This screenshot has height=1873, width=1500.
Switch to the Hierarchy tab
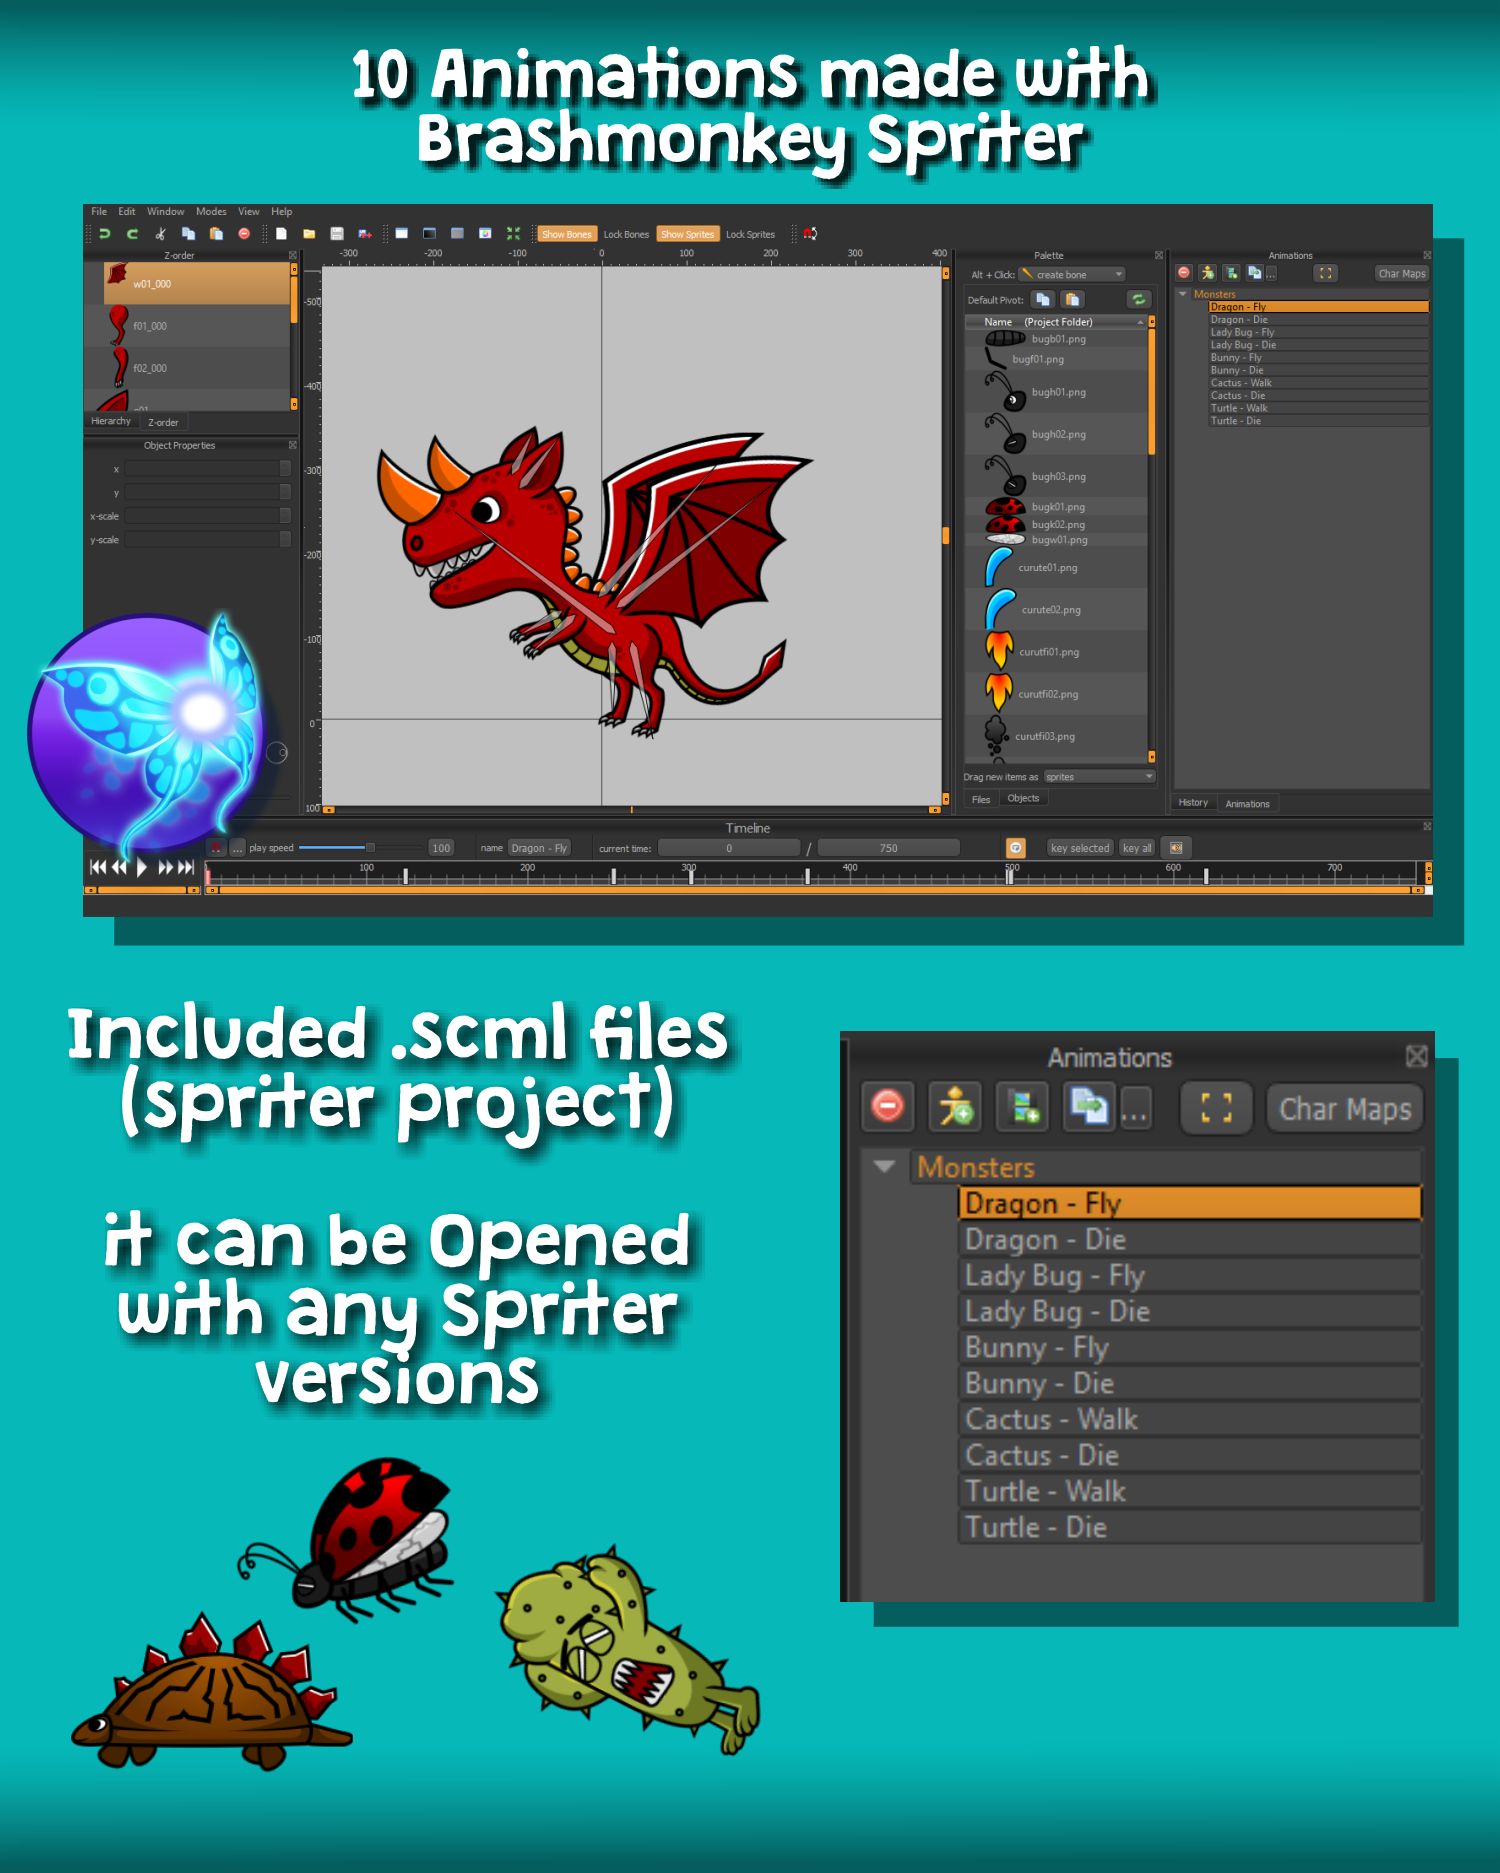(111, 421)
